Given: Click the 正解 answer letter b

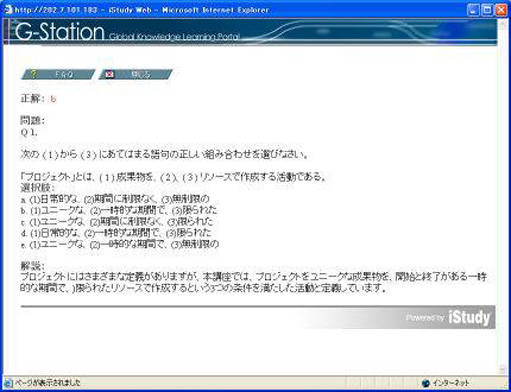Looking at the screenshot, I should (53, 99).
